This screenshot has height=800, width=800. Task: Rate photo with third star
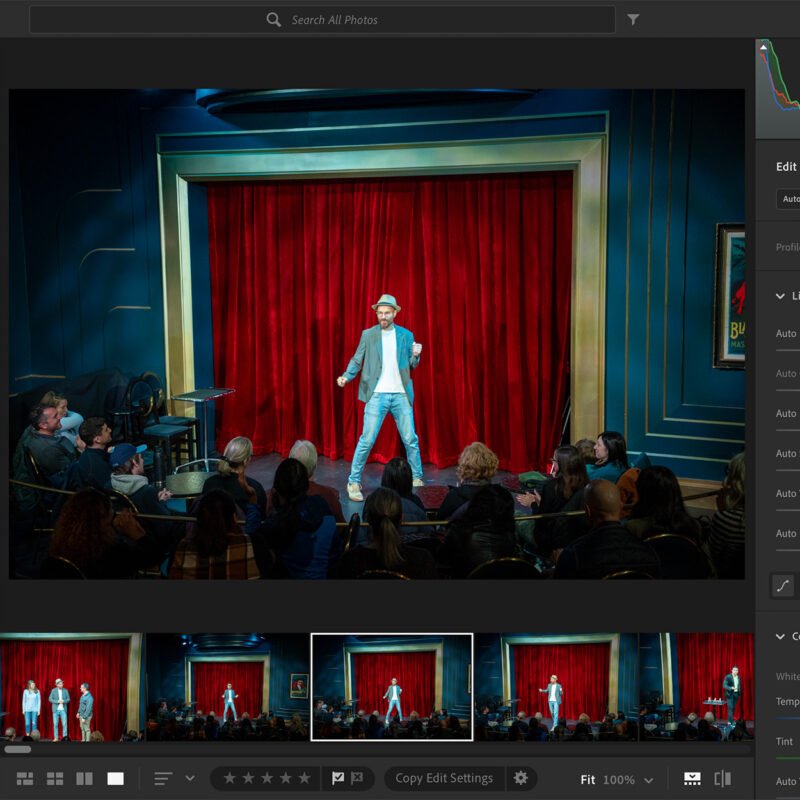pyautogui.click(x=267, y=778)
